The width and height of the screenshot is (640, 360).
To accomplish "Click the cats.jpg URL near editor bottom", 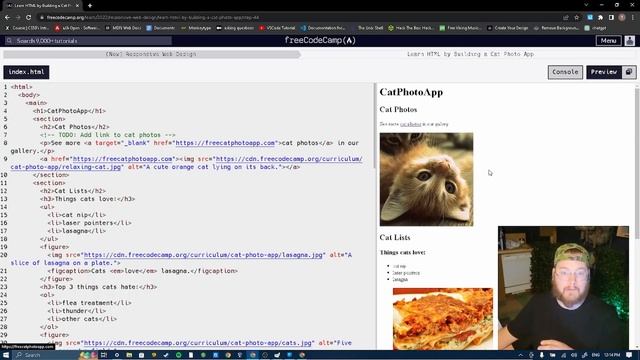I will coord(197,343).
